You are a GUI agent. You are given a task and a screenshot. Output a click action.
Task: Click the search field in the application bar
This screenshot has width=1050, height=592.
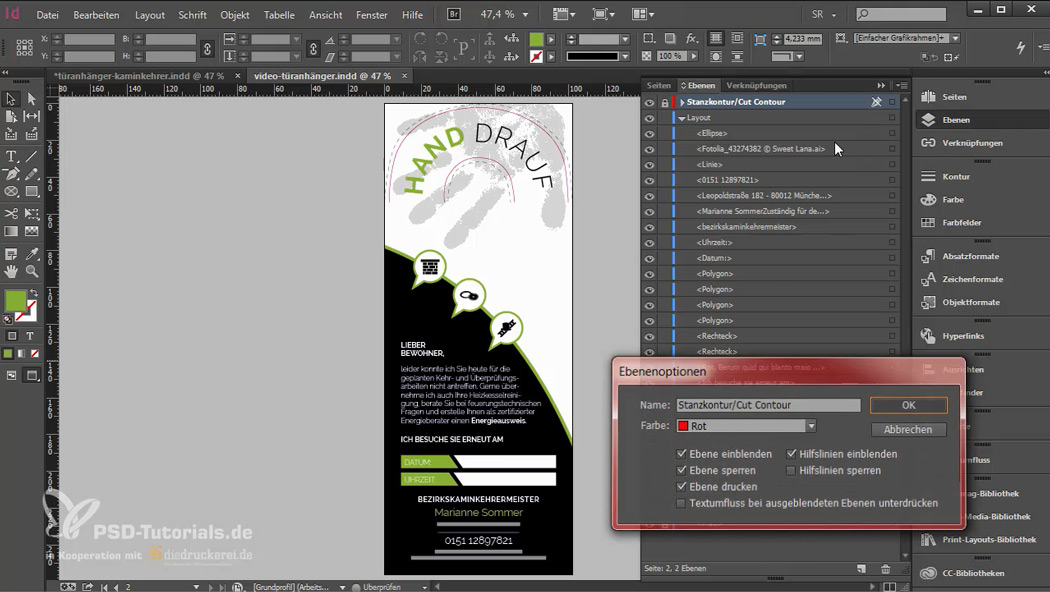tap(901, 14)
